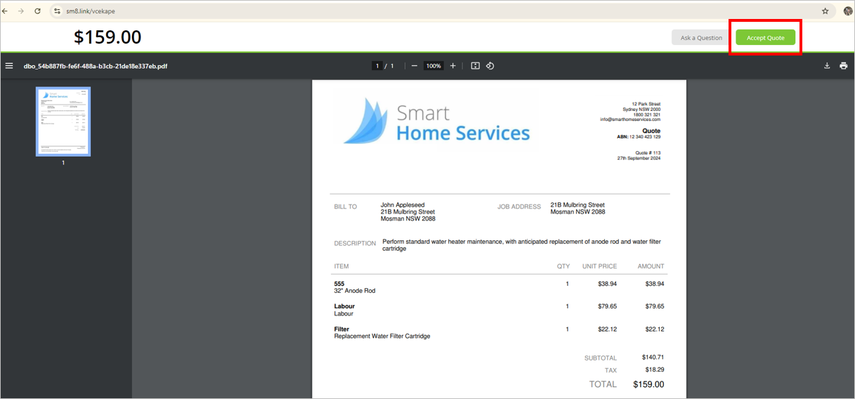Zoom out the PDF with minus
Viewport: 855px width, 399px height.
[x=414, y=66]
